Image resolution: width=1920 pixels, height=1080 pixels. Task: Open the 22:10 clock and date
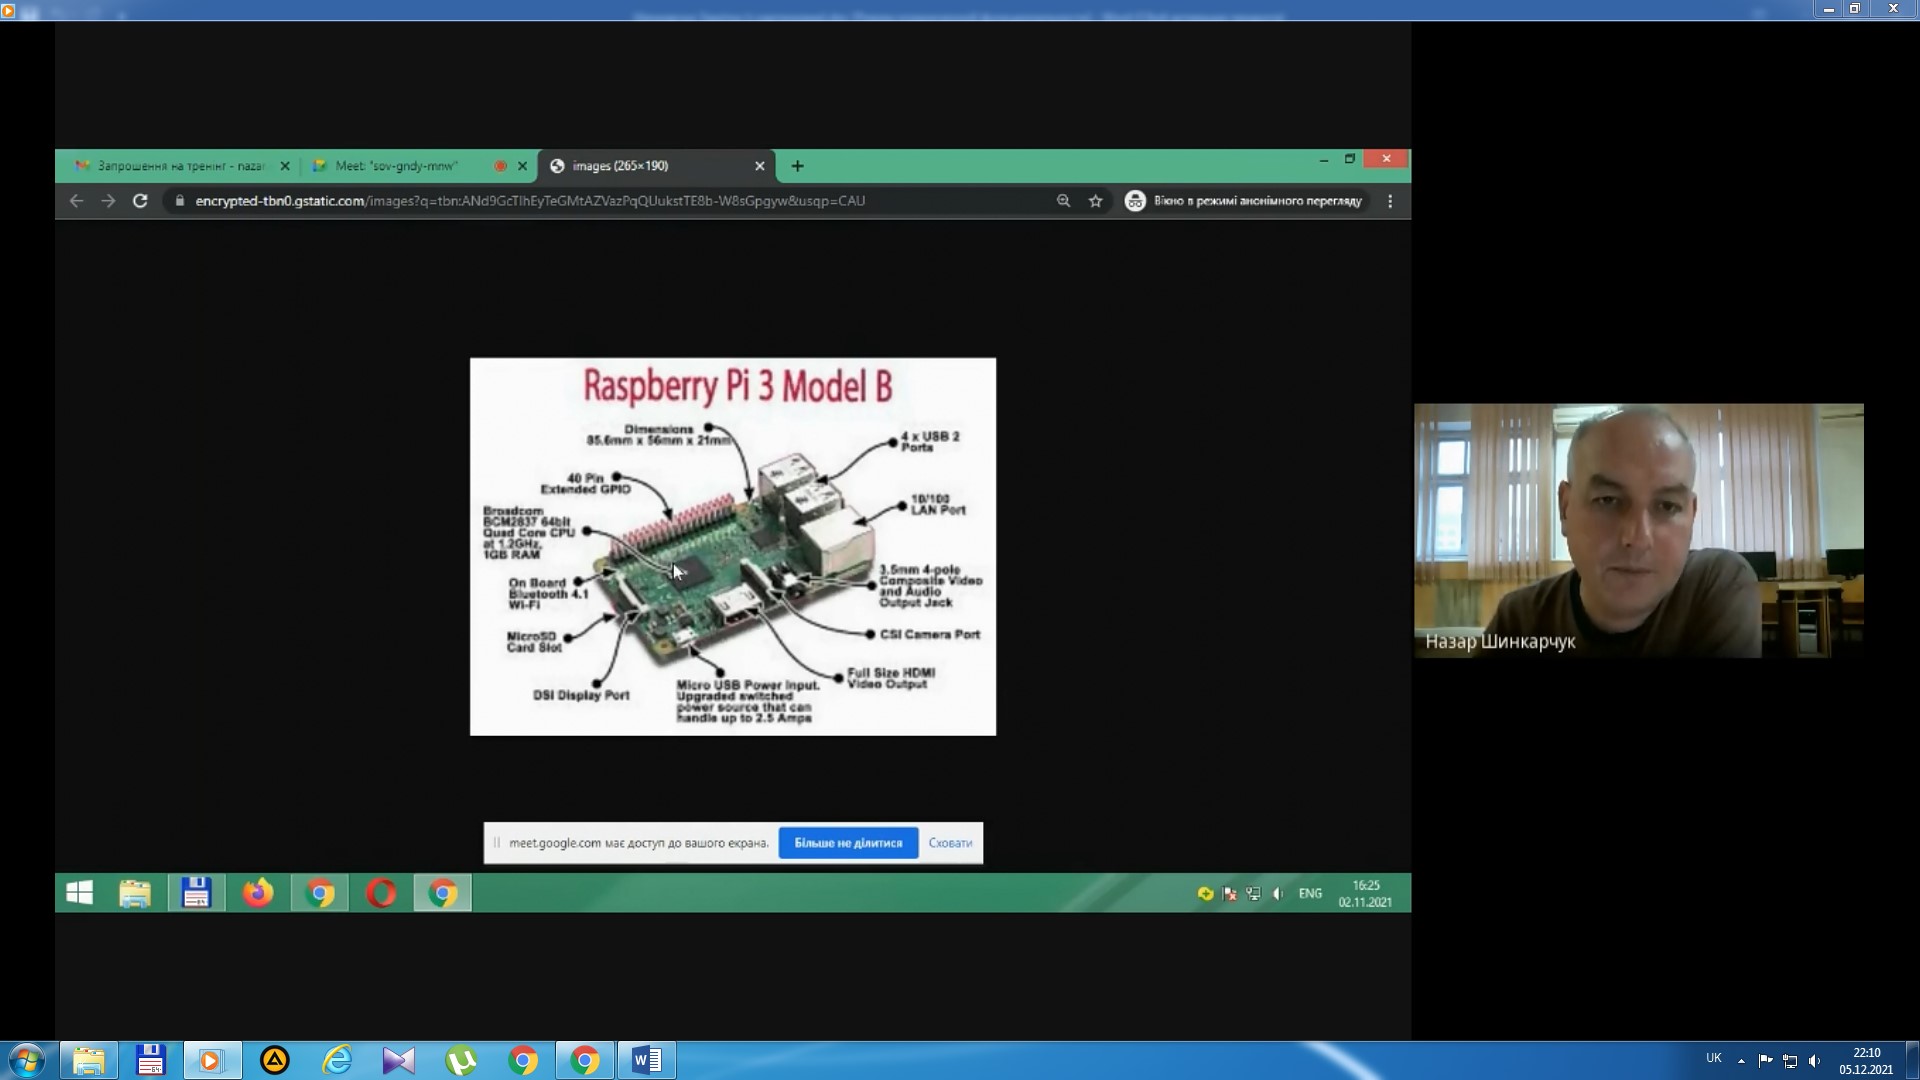coord(1866,1061)
